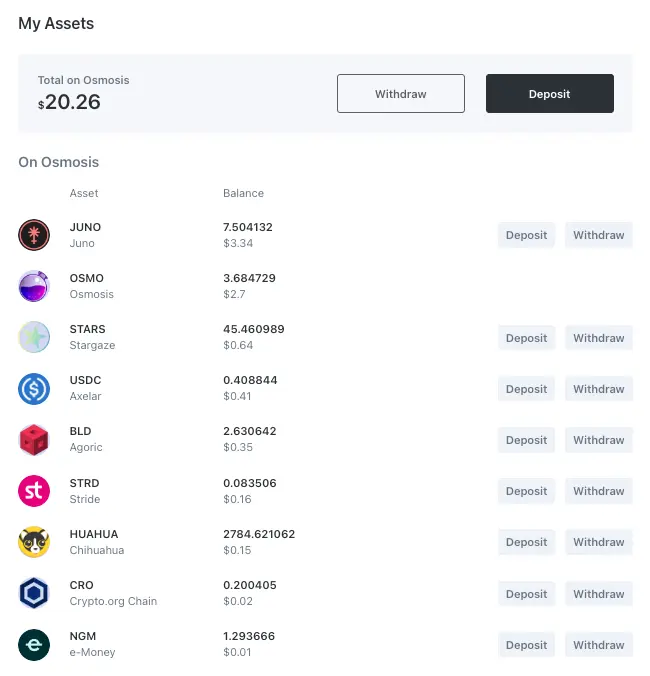Click the CRO Crypto.org hexagon icon
The image size is (650, 676).
[x=34, y=593]
